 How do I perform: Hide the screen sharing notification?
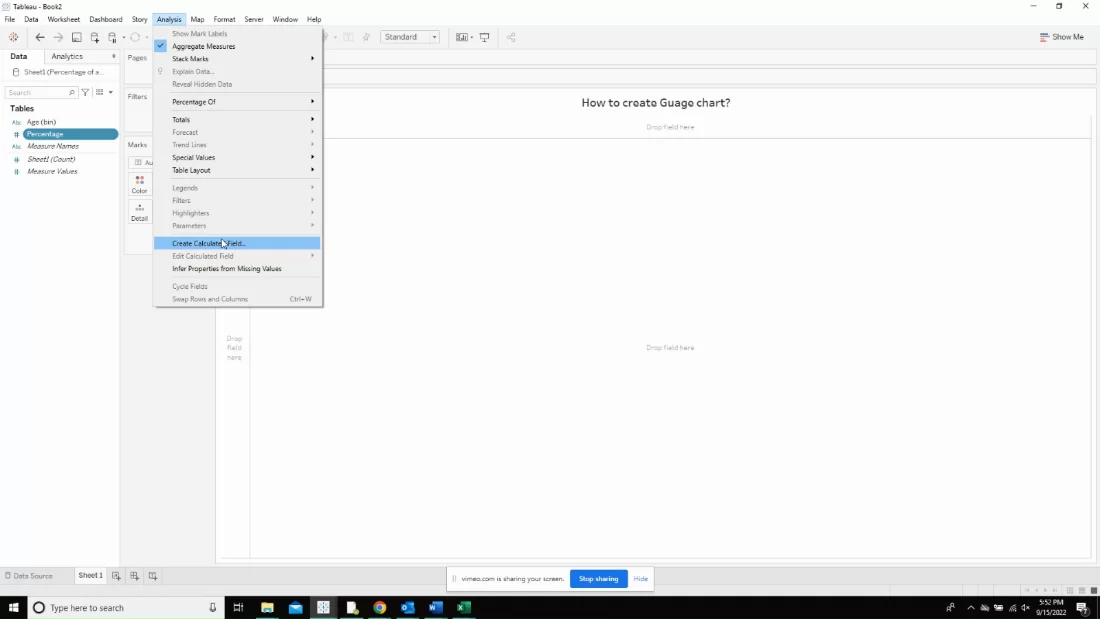tap(640, 579)
